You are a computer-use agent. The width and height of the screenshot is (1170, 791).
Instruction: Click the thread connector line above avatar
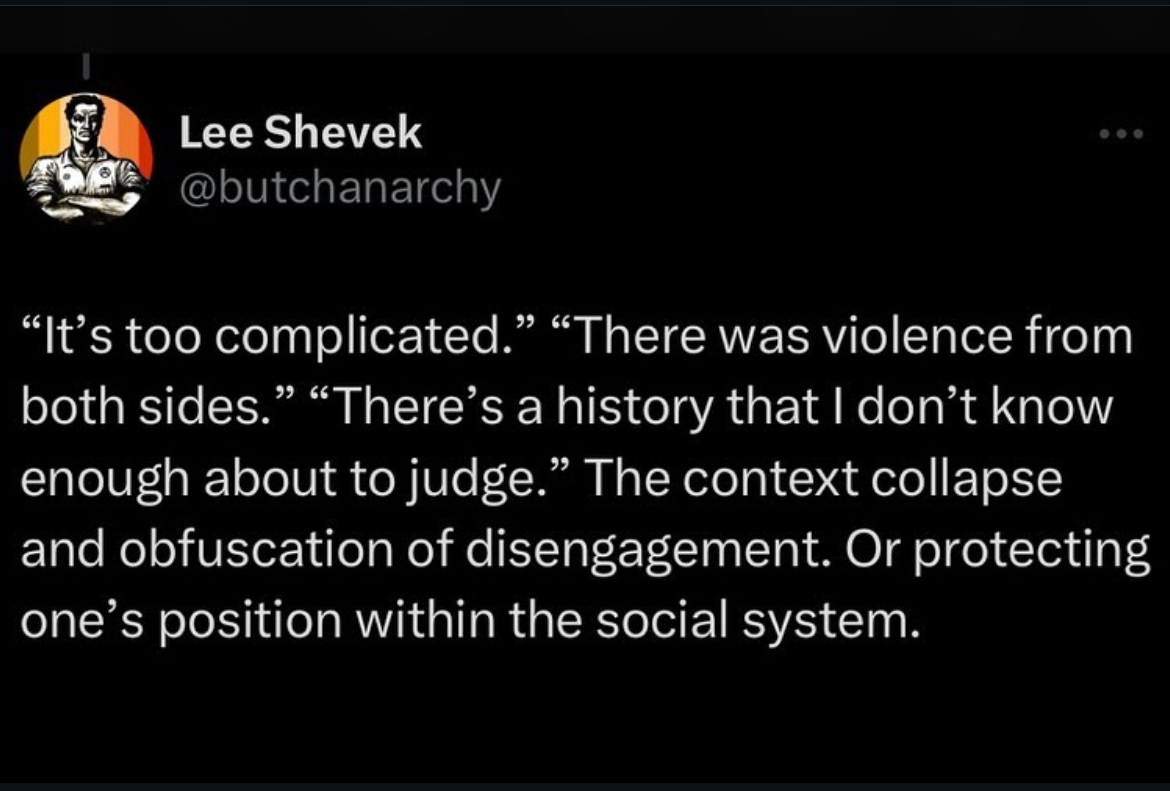86,66
